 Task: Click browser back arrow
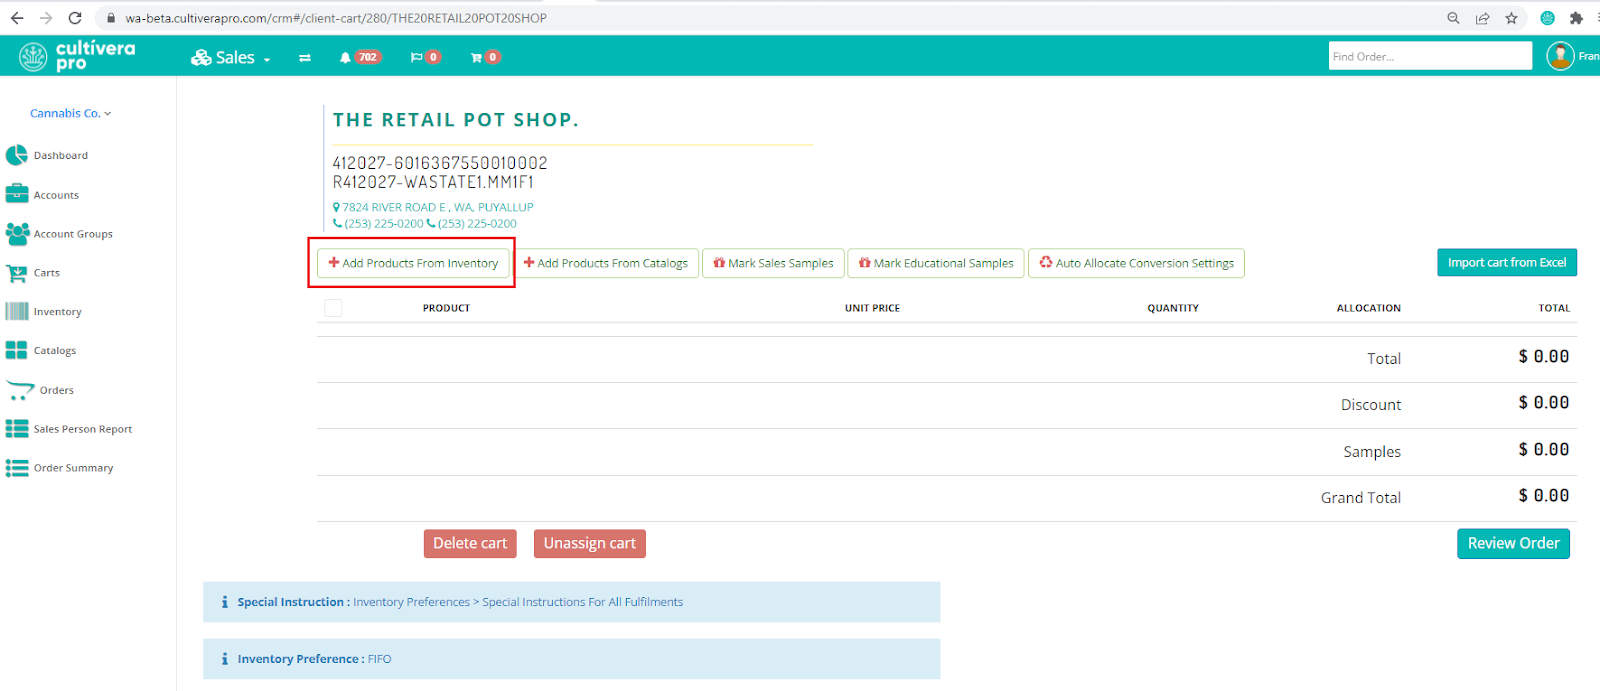(17, 18)
